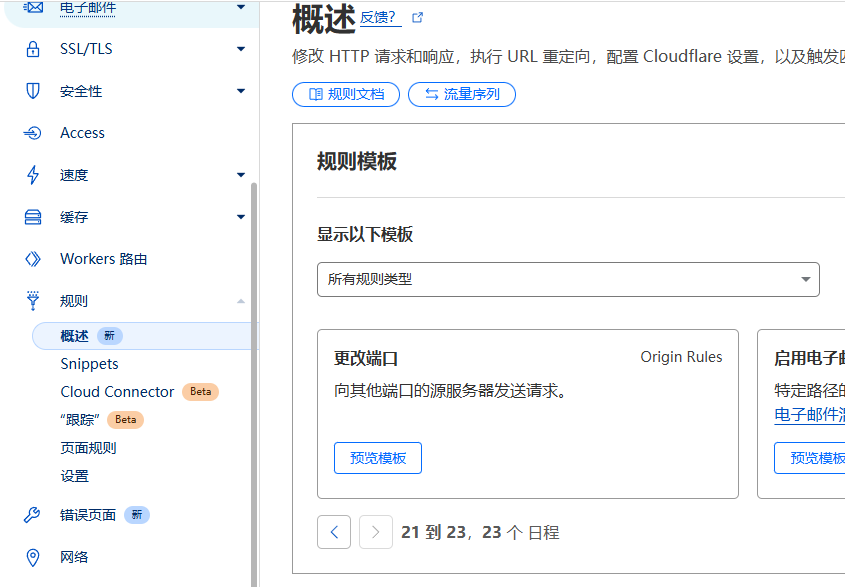The image size is (845, 587).
Task: Open the 电子邮件 sidebar item
Action: 88,7
